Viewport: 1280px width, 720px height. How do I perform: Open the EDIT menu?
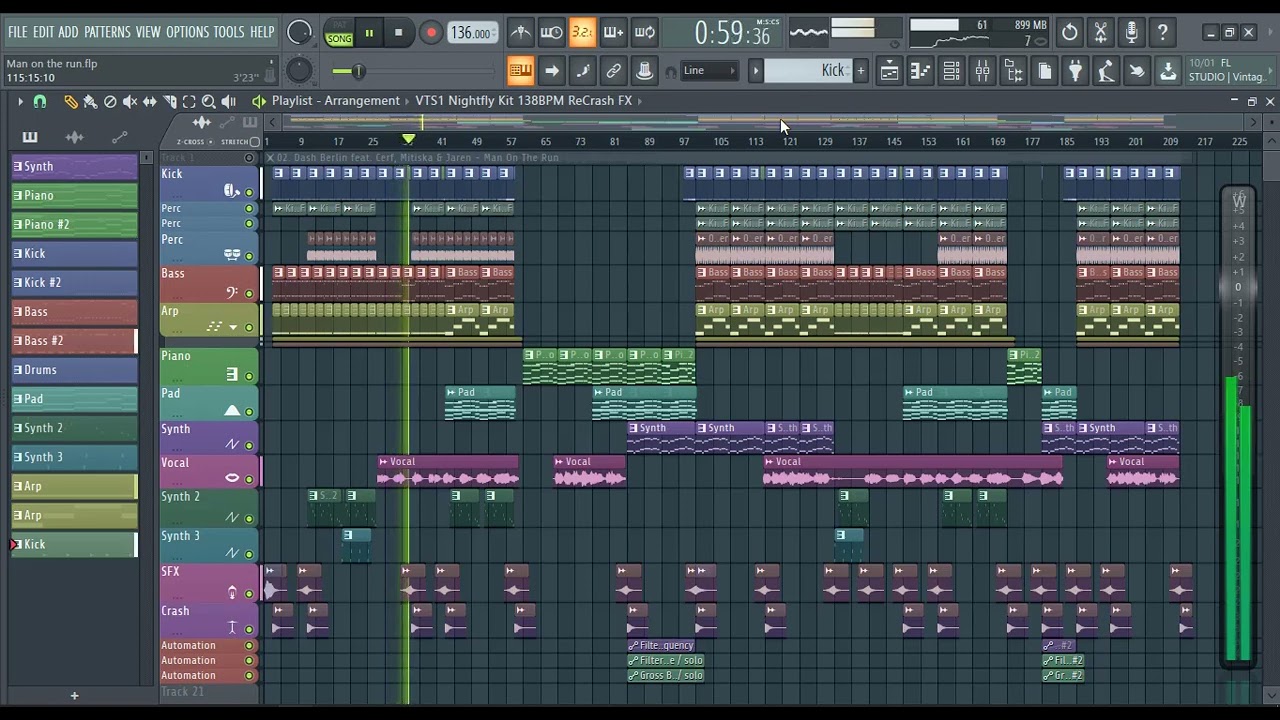(x=43, y=32)
